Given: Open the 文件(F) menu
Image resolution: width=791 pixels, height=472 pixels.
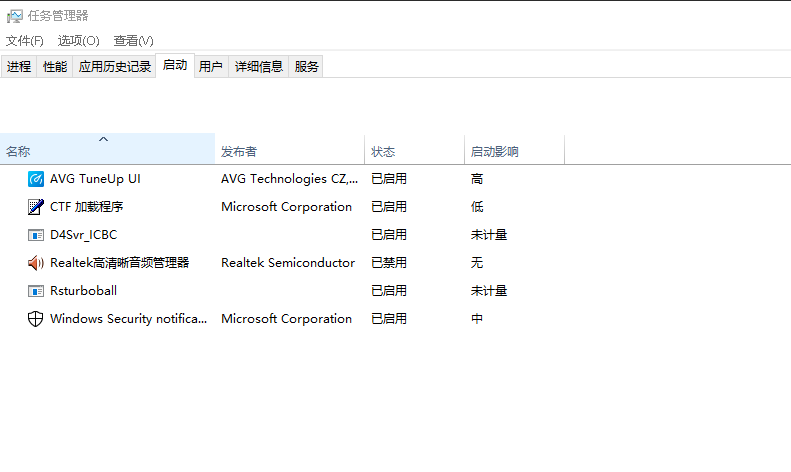Looking at the screenshot, I should 25,41.
